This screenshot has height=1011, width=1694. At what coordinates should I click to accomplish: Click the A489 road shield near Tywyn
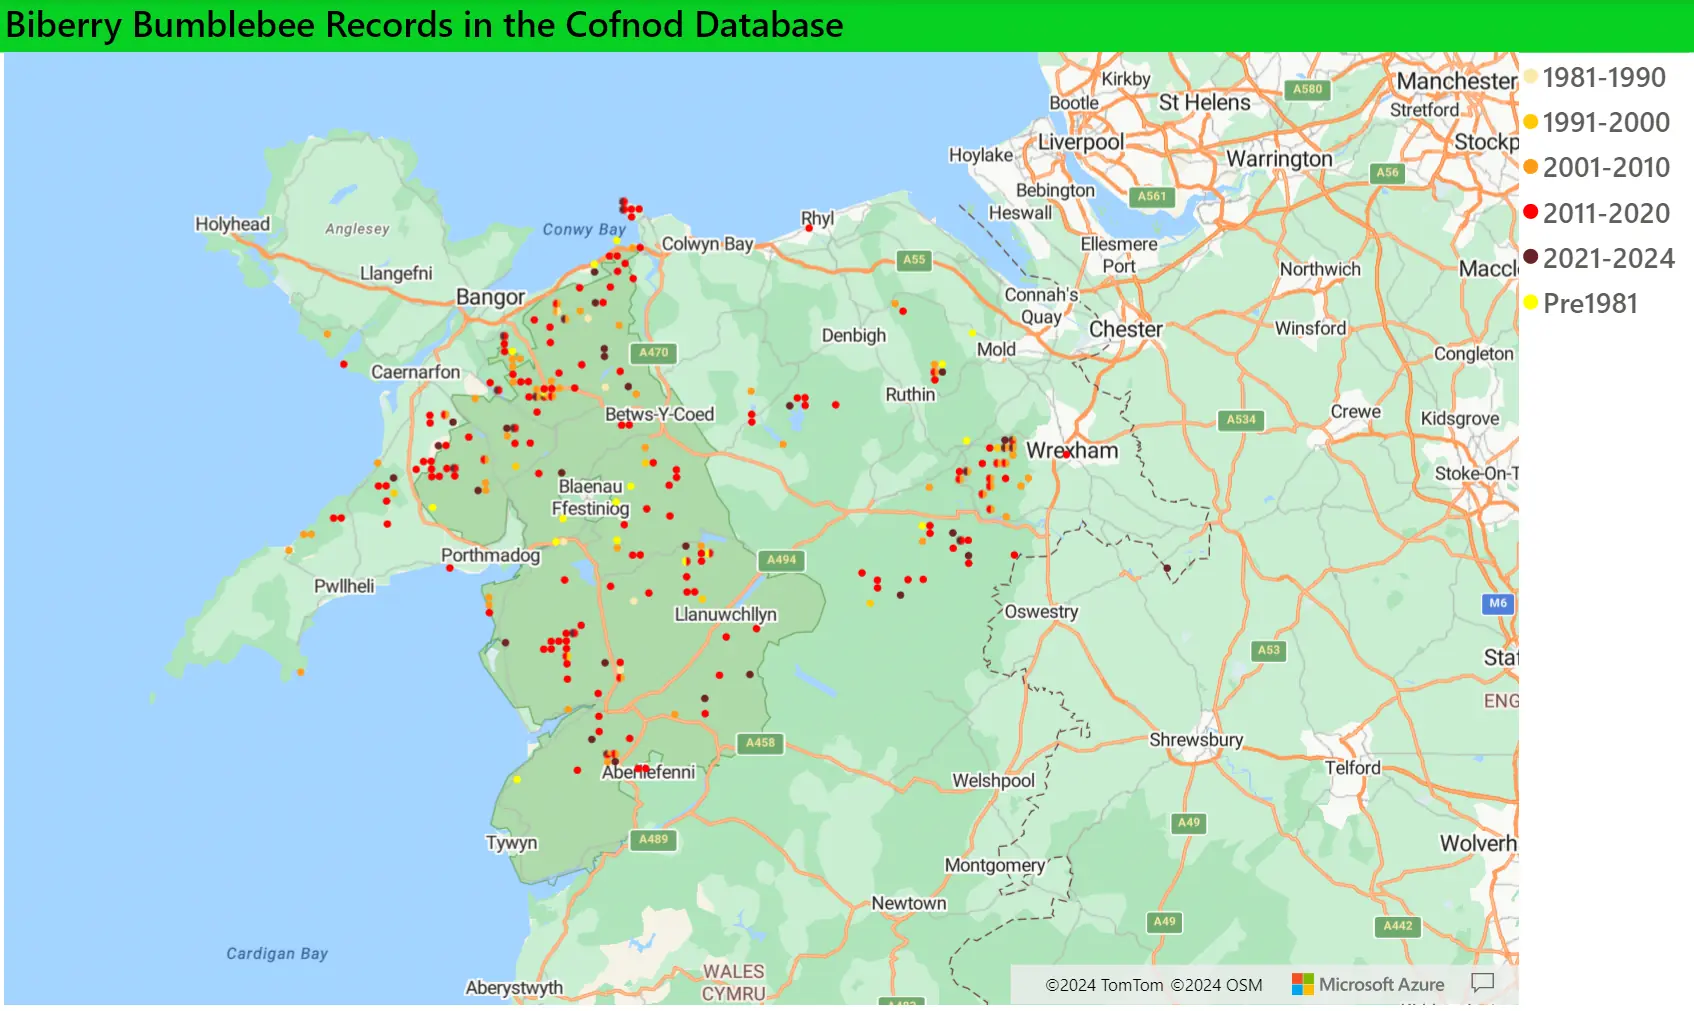(x=653, y=840)
